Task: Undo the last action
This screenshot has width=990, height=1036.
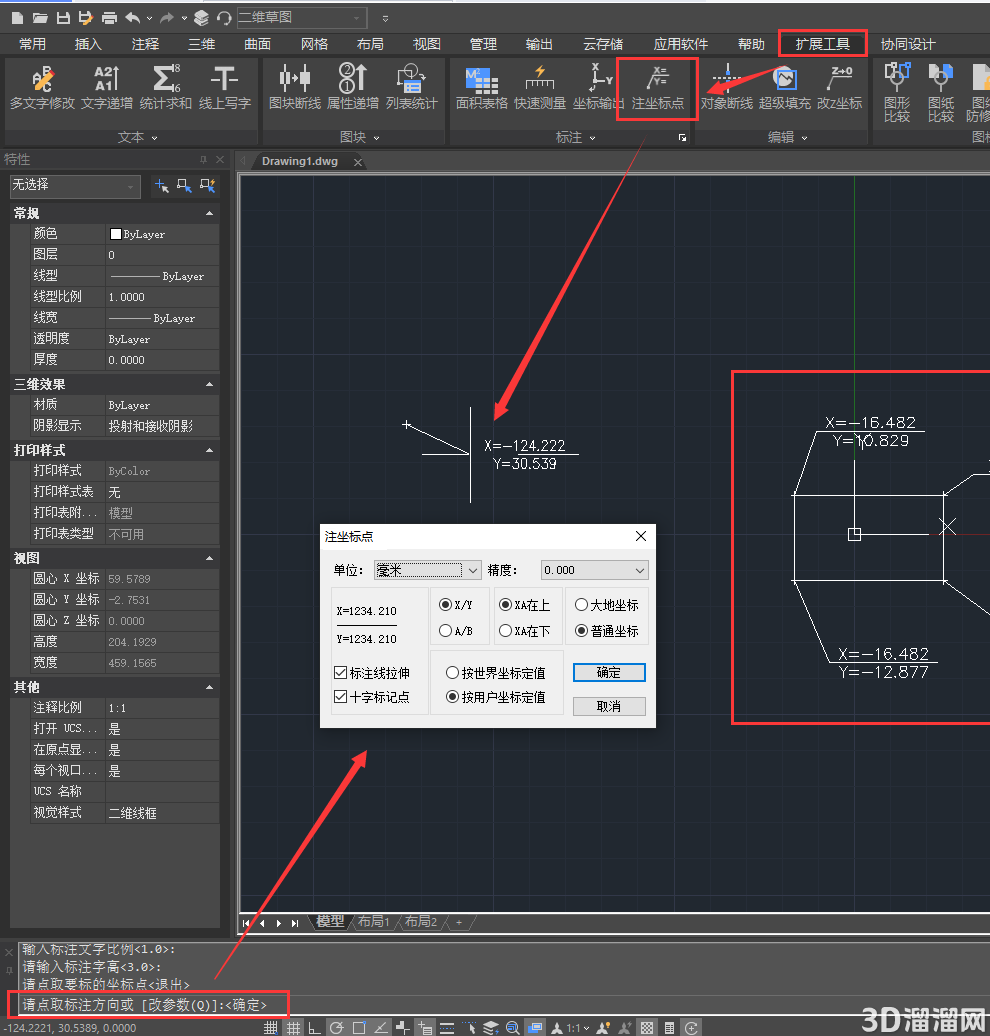Action: pos(133,18)
